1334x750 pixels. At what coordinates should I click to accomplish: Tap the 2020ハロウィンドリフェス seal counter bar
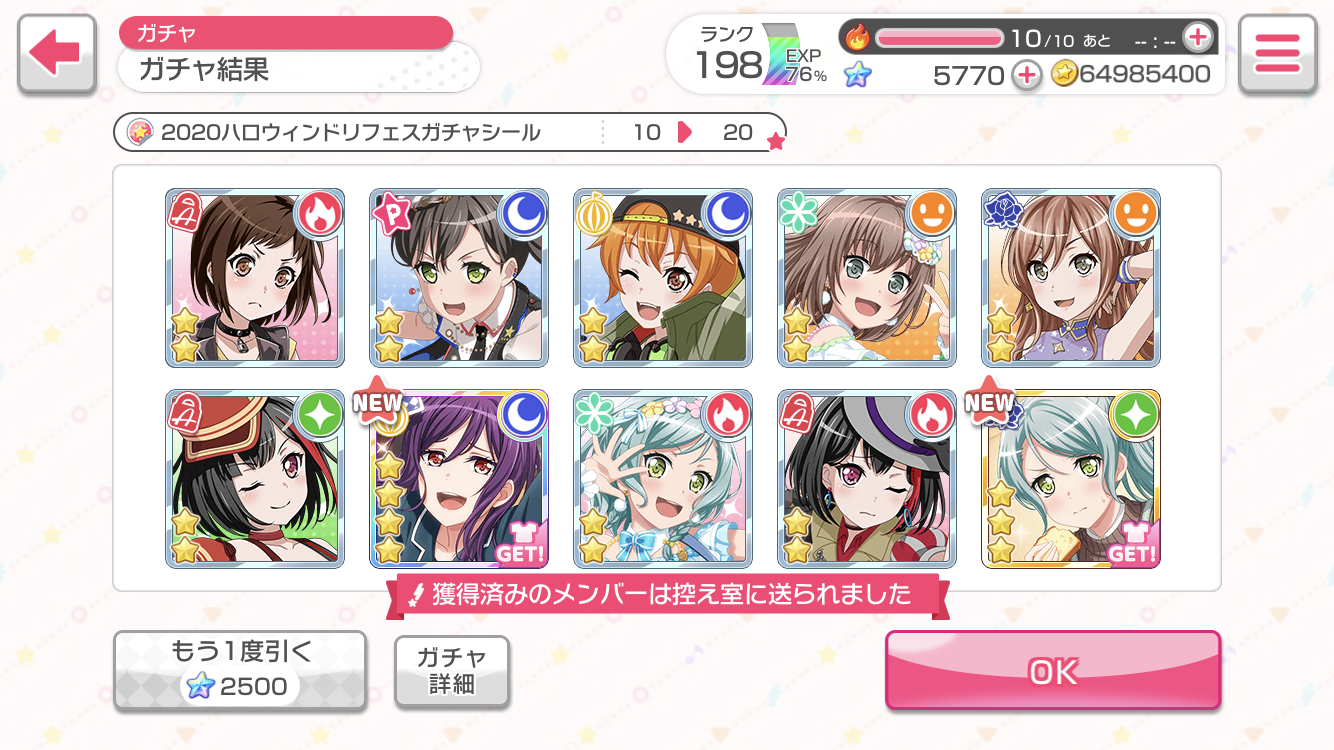pos(450,132)
